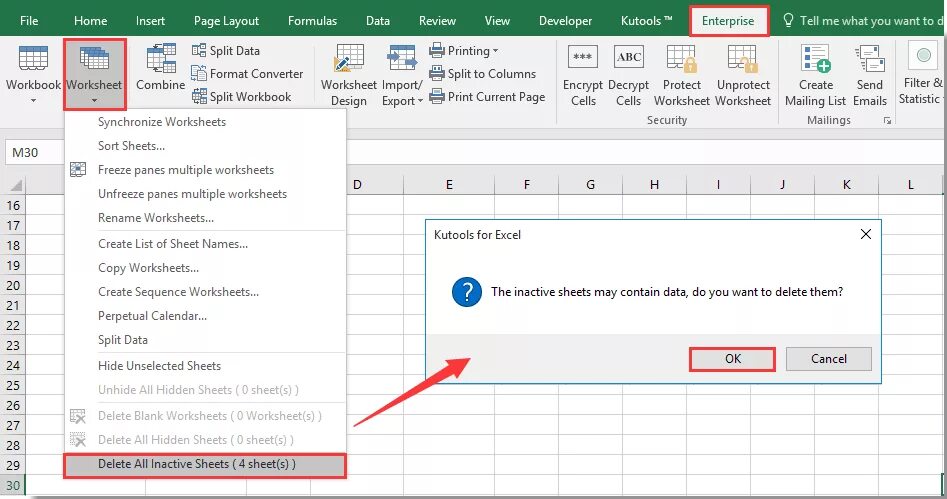Choose Split to Columns tool
Viewport: 947px width, 499px height.
coord(483,74)
